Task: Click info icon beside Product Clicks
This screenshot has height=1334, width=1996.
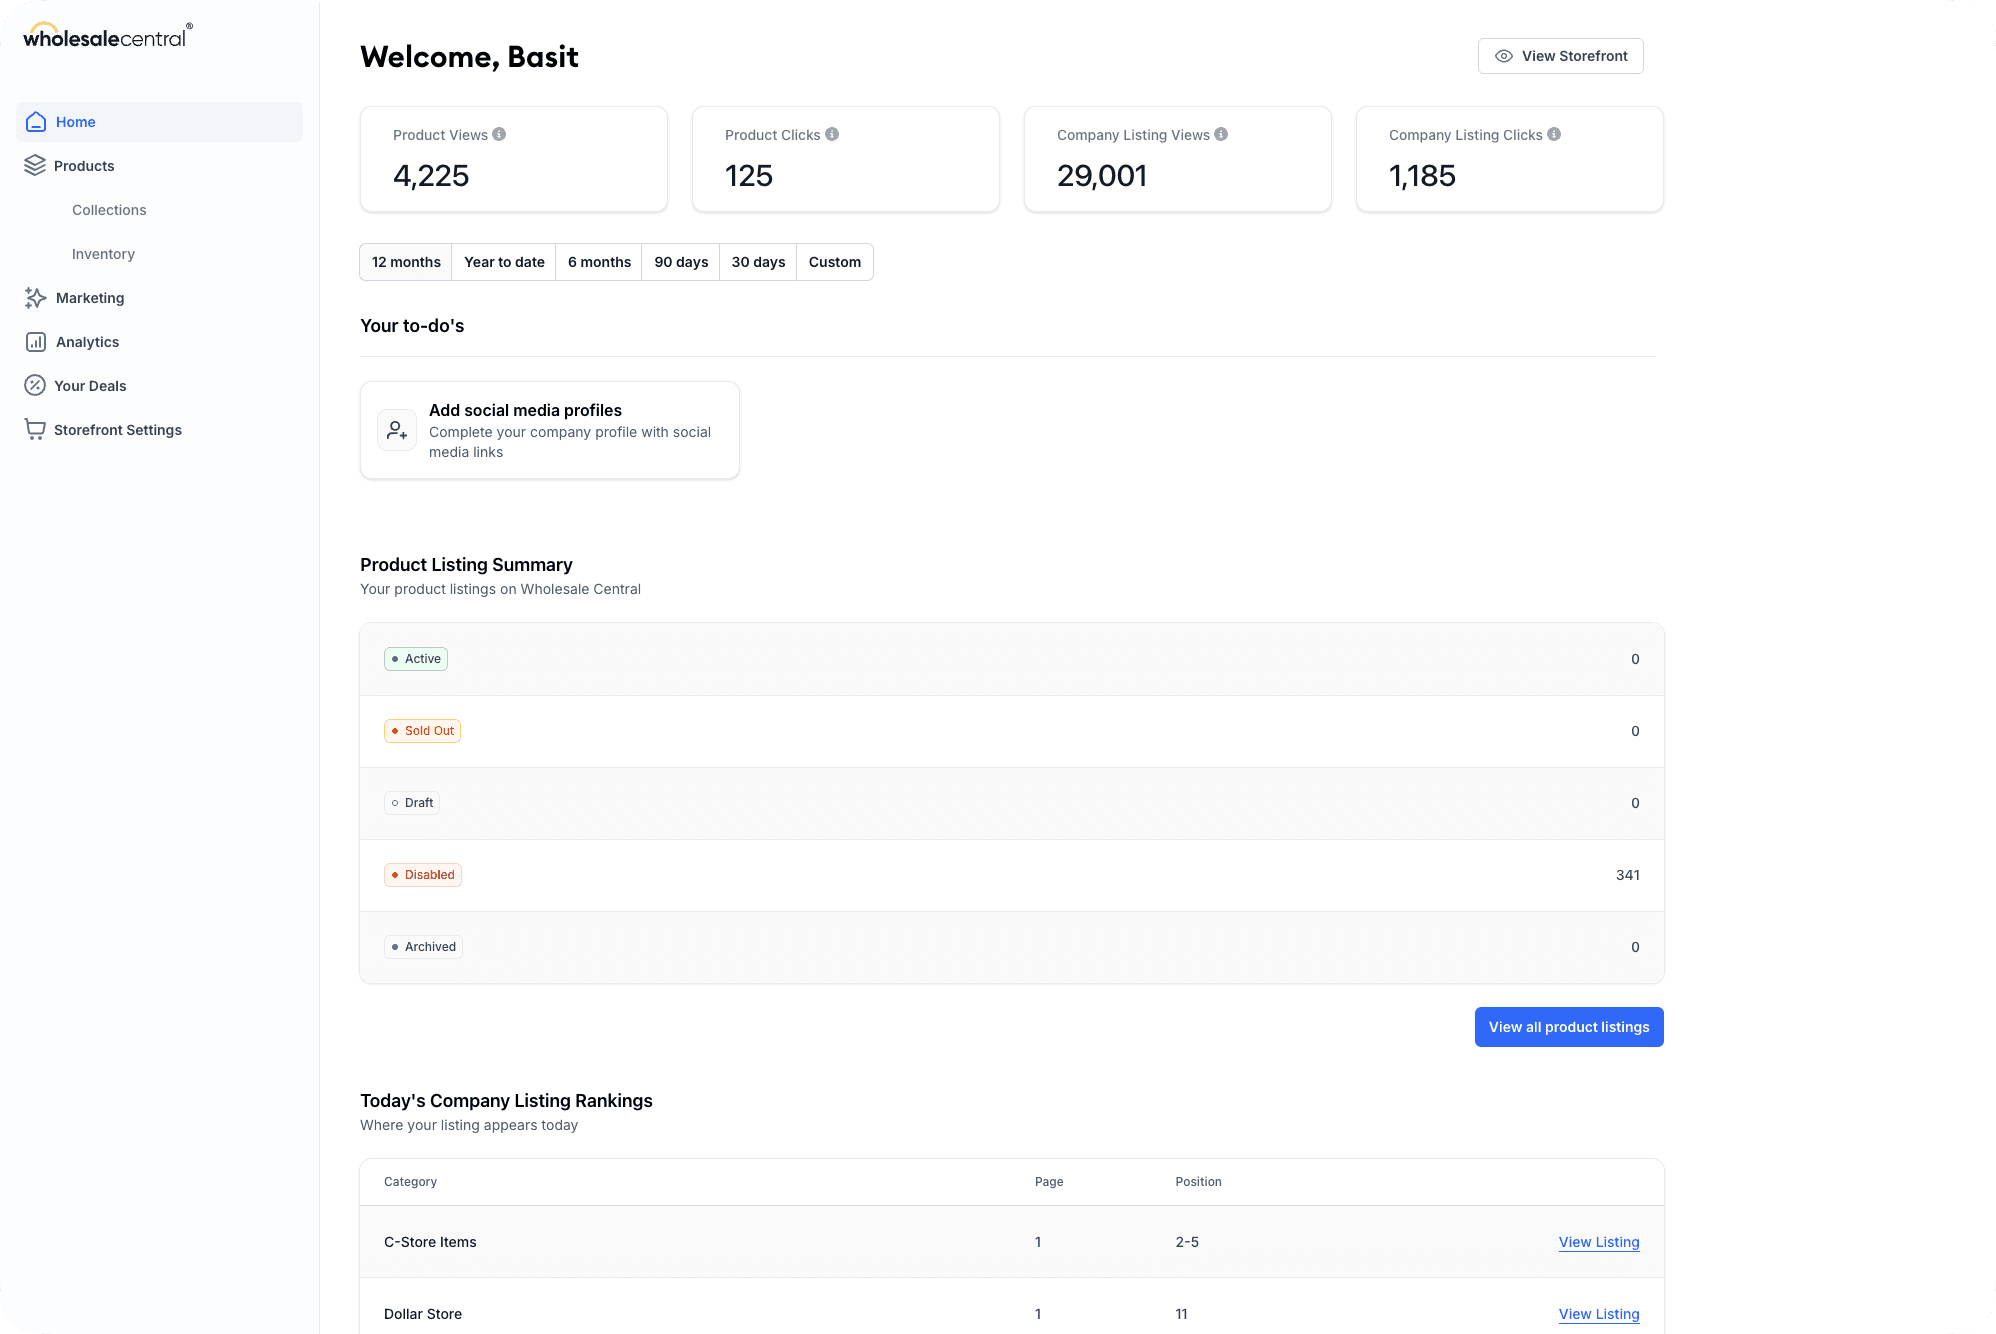Action: pyautogui.click(x=832, y=134)
